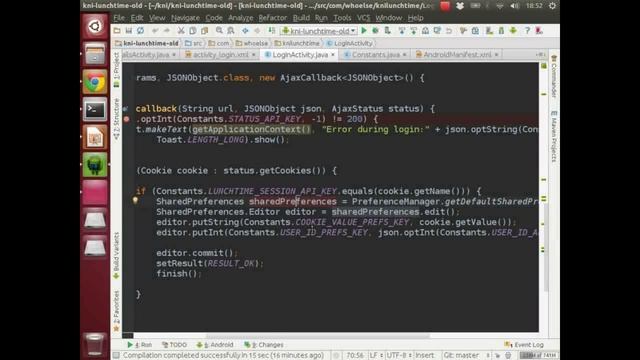
Task: Open the Git: master branch dropdown
Action: pyautogui.click(x=466, y=356)
